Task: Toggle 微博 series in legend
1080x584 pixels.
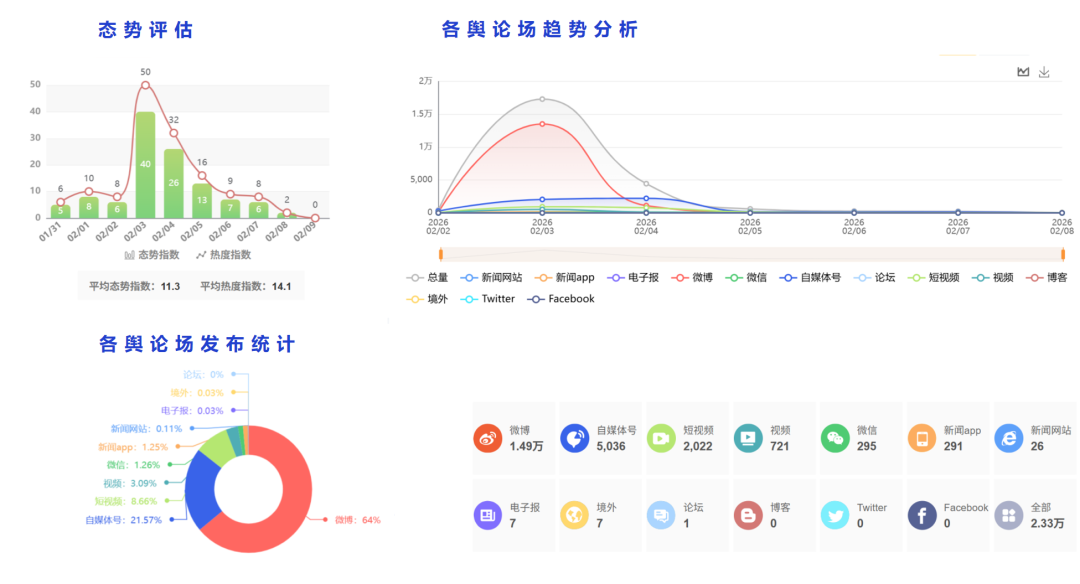Action: point(692,278)
